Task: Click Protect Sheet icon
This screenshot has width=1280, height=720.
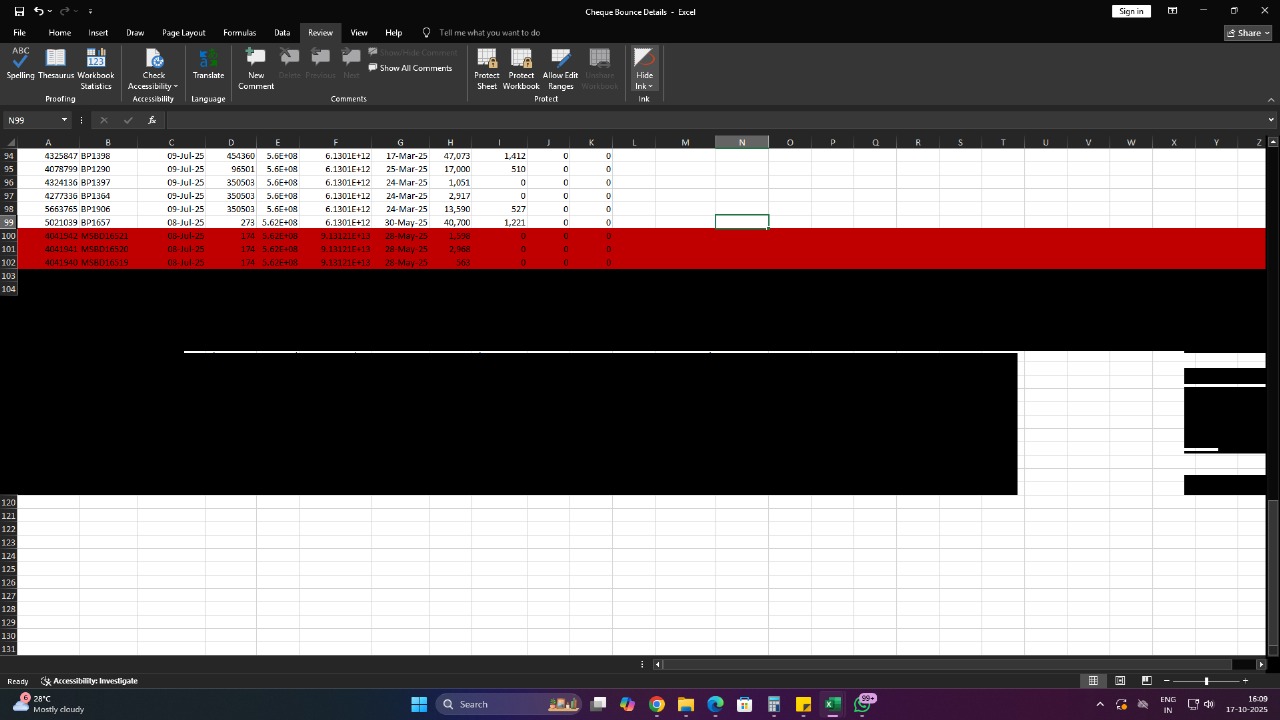Action: [x=487, y=64]
